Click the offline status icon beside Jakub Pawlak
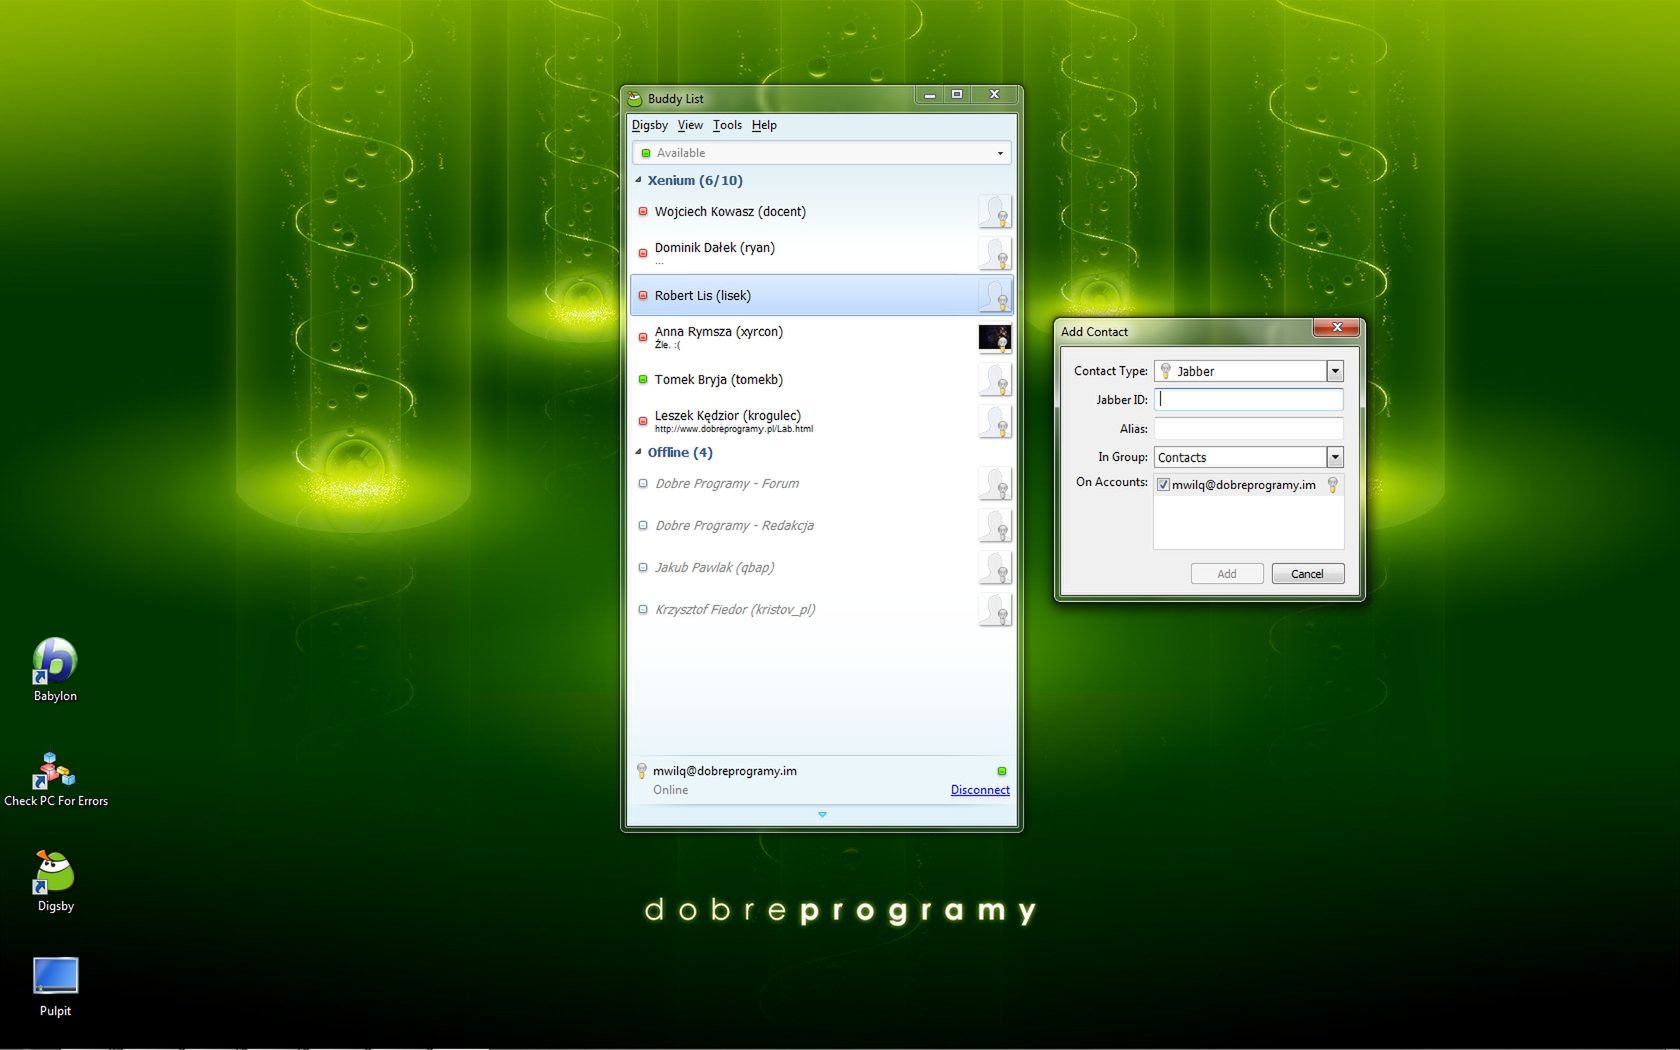The height and width of the screenshot is (1050, 1680). [x=643, y=568]
